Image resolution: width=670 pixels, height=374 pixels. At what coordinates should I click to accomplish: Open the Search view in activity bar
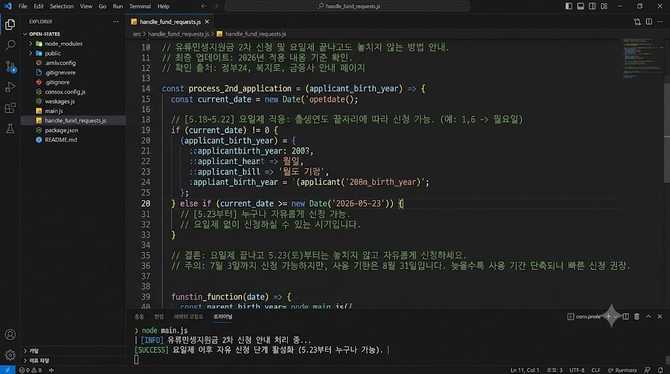tap(10, 45)
